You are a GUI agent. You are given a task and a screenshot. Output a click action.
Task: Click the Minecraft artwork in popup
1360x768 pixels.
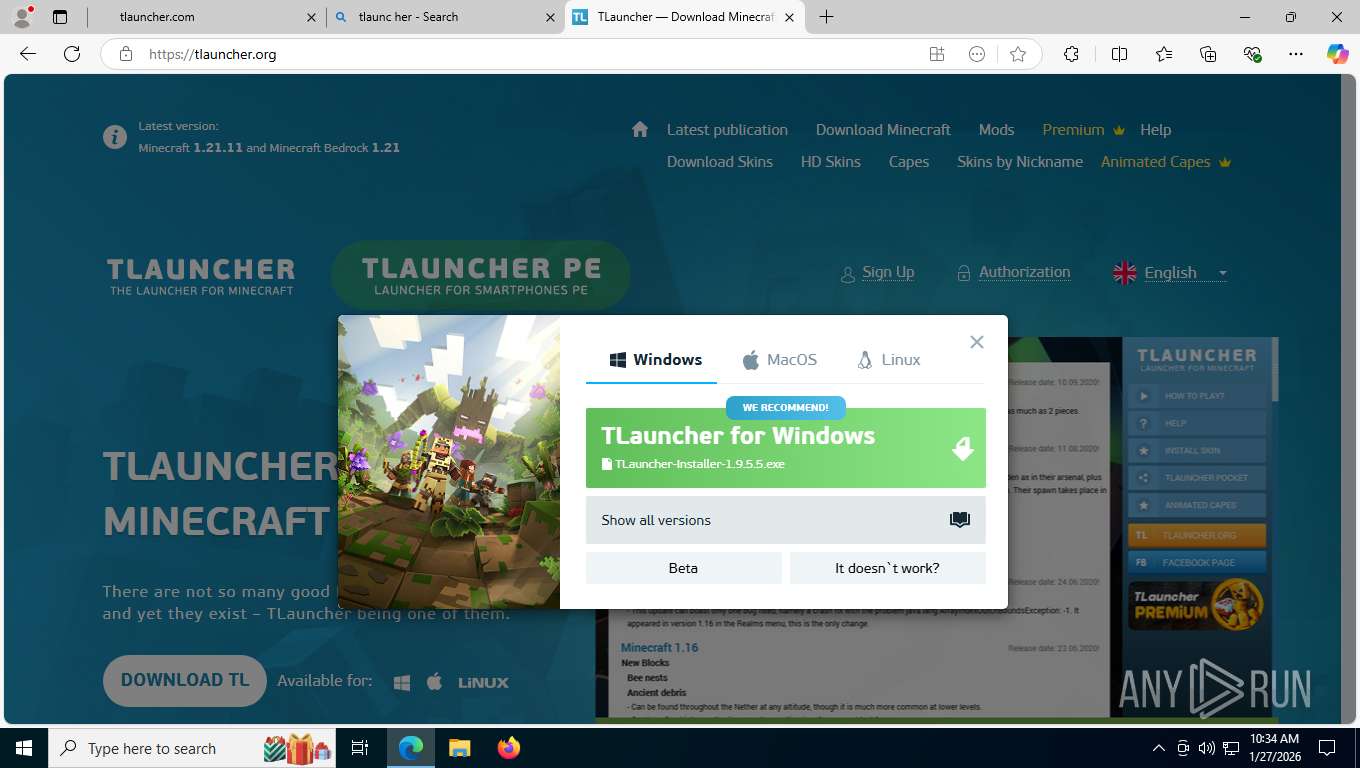tap(449, 462)
